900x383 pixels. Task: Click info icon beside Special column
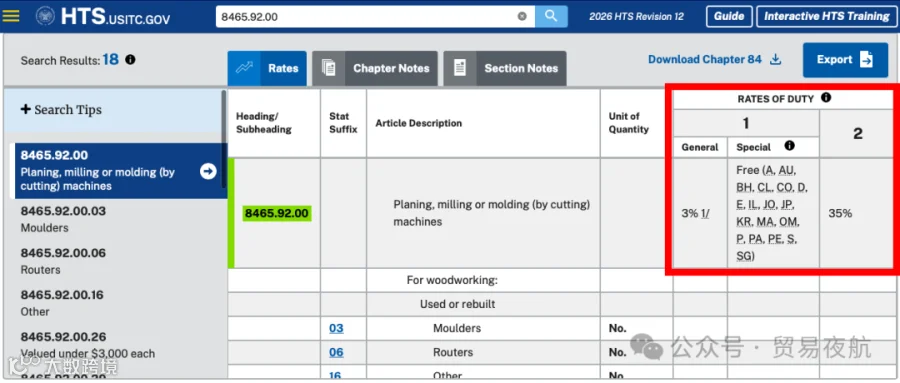tap(789, 146)
